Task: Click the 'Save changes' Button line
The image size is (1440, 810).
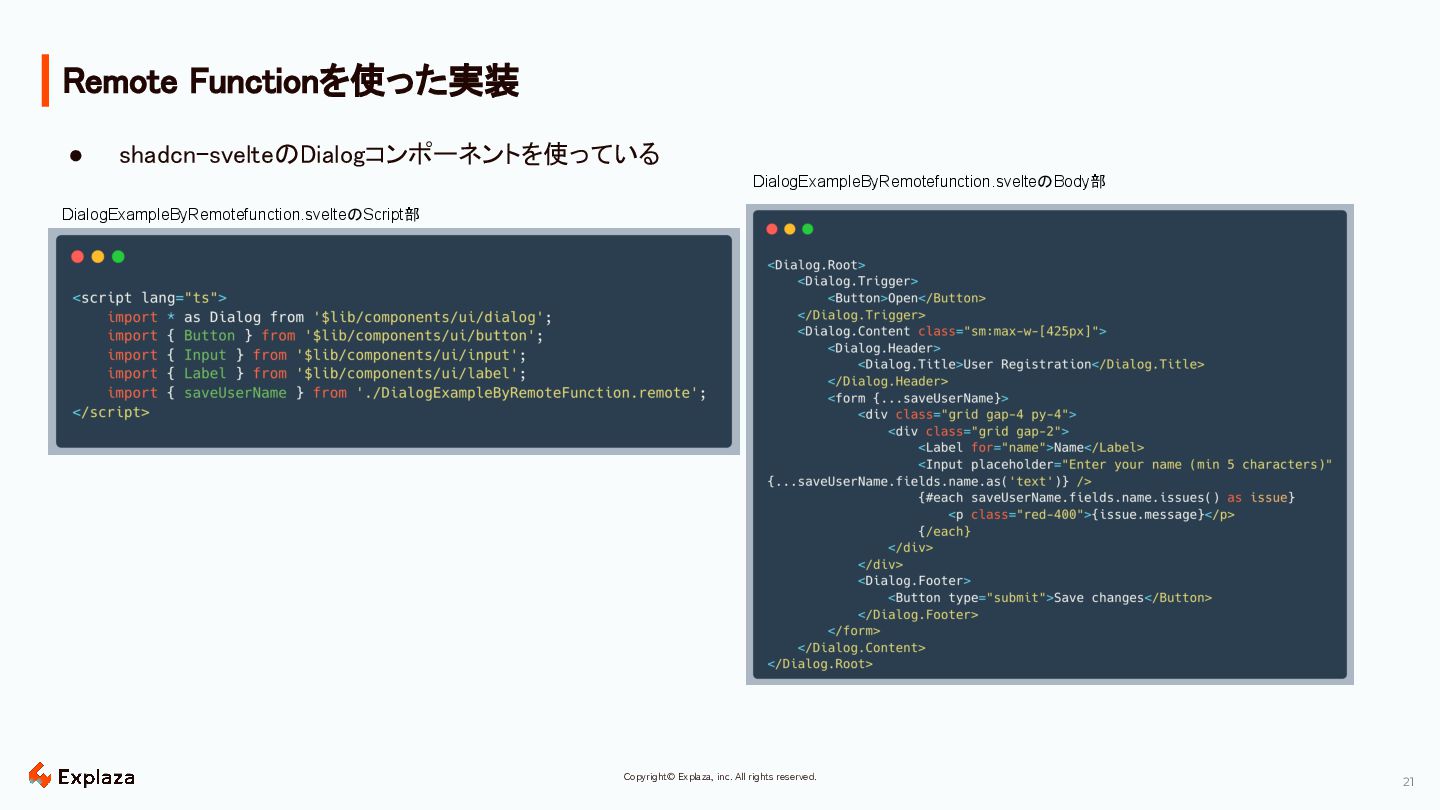Action: (x=1050, y=597)
